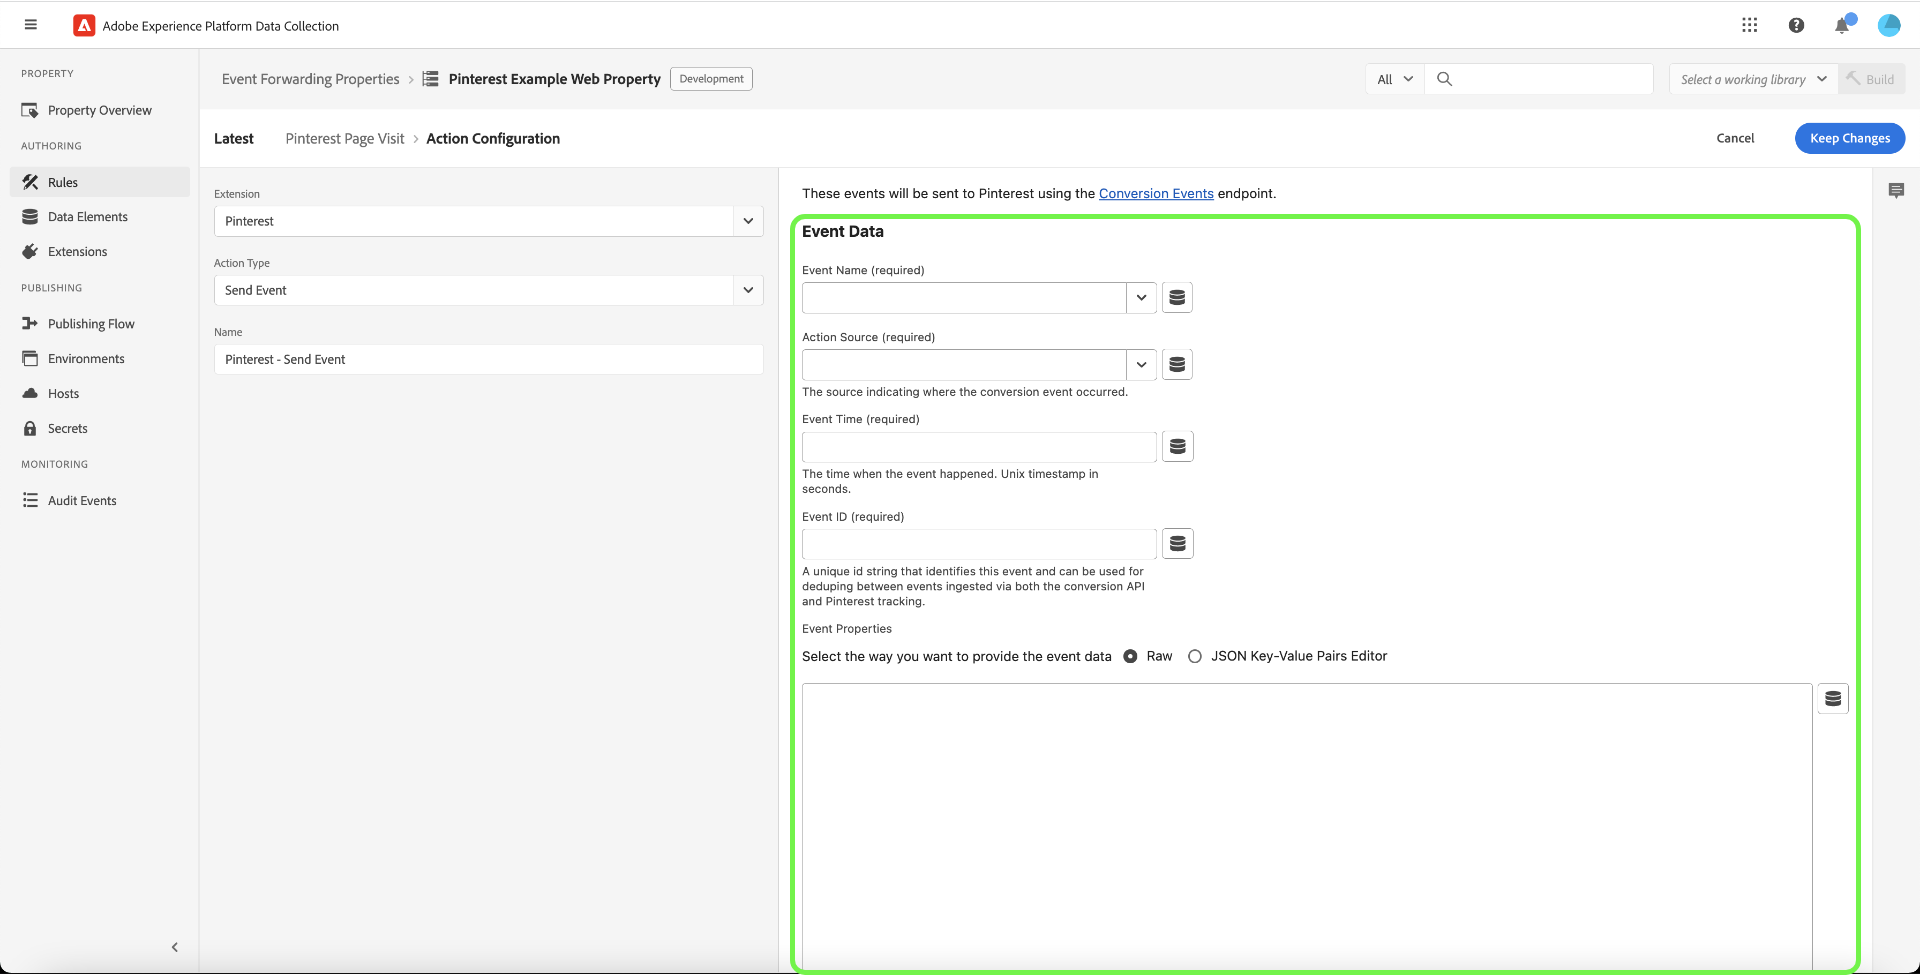Open the help question mark icon
The height and width of the screenshot is (975, 1920).
(1796, 25)
